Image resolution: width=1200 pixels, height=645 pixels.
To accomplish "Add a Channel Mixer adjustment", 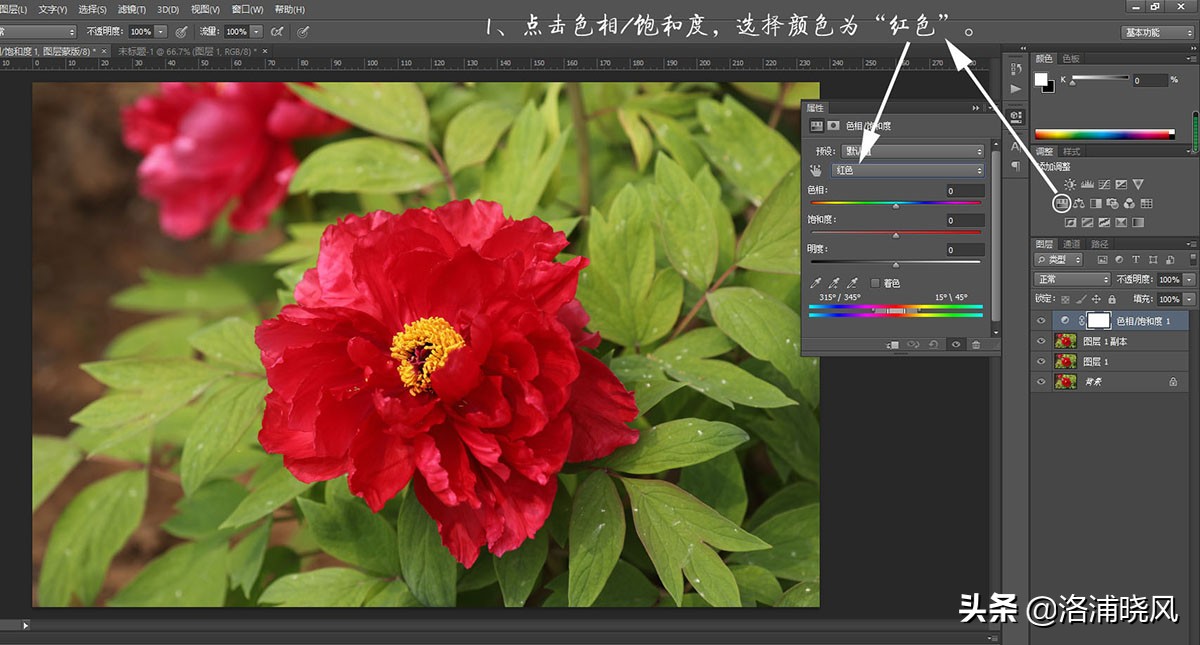I will pos(1129,204).
